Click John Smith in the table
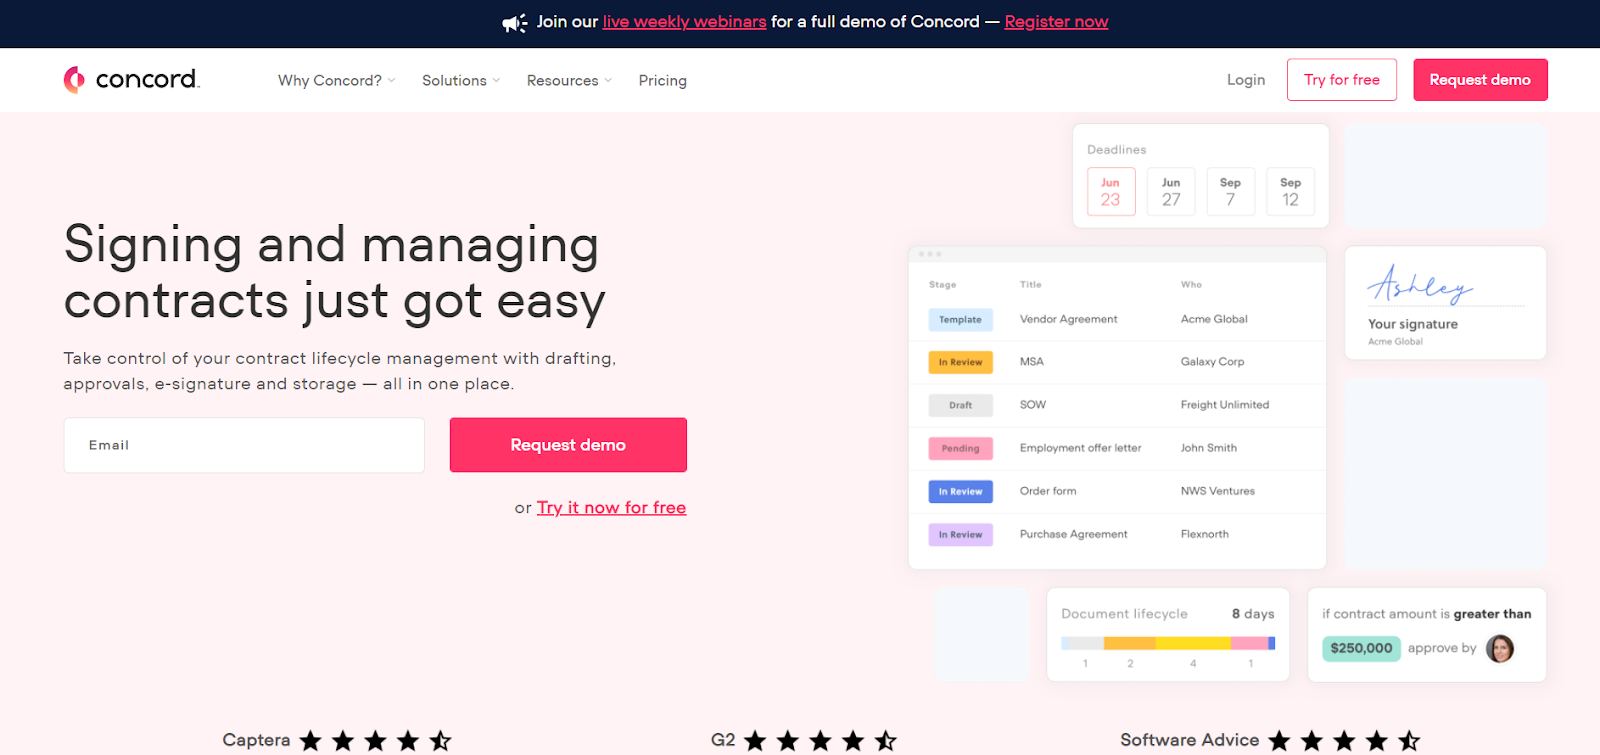This screenshot has width=1600, height=755. click(1208, 448)
